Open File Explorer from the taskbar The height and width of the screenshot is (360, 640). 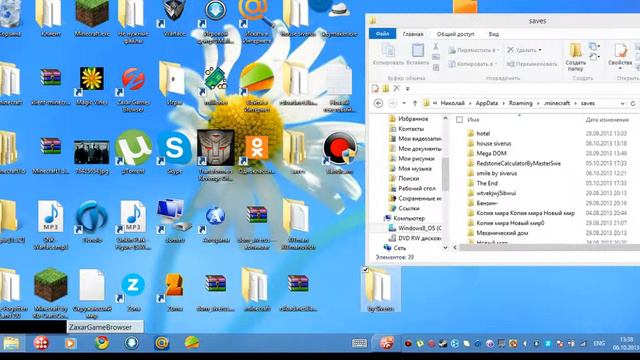[x=12, y=344]
